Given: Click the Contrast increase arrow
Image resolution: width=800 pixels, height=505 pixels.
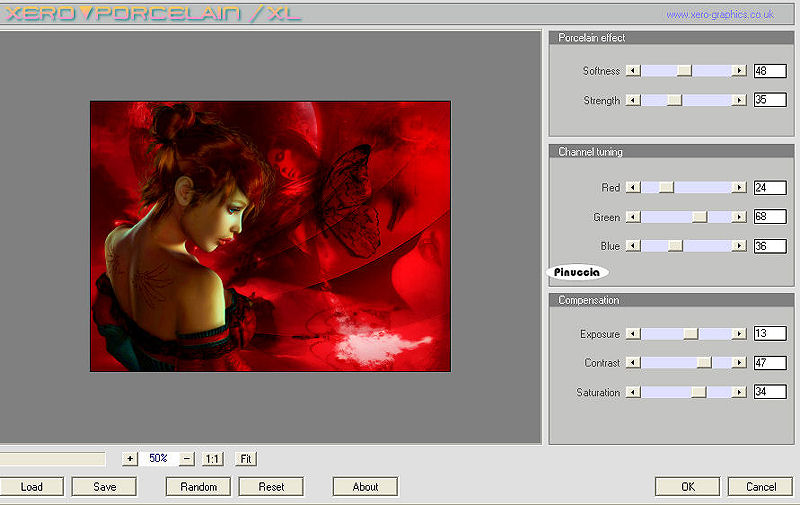Looking at the screenshot, I should coord(739,363).
